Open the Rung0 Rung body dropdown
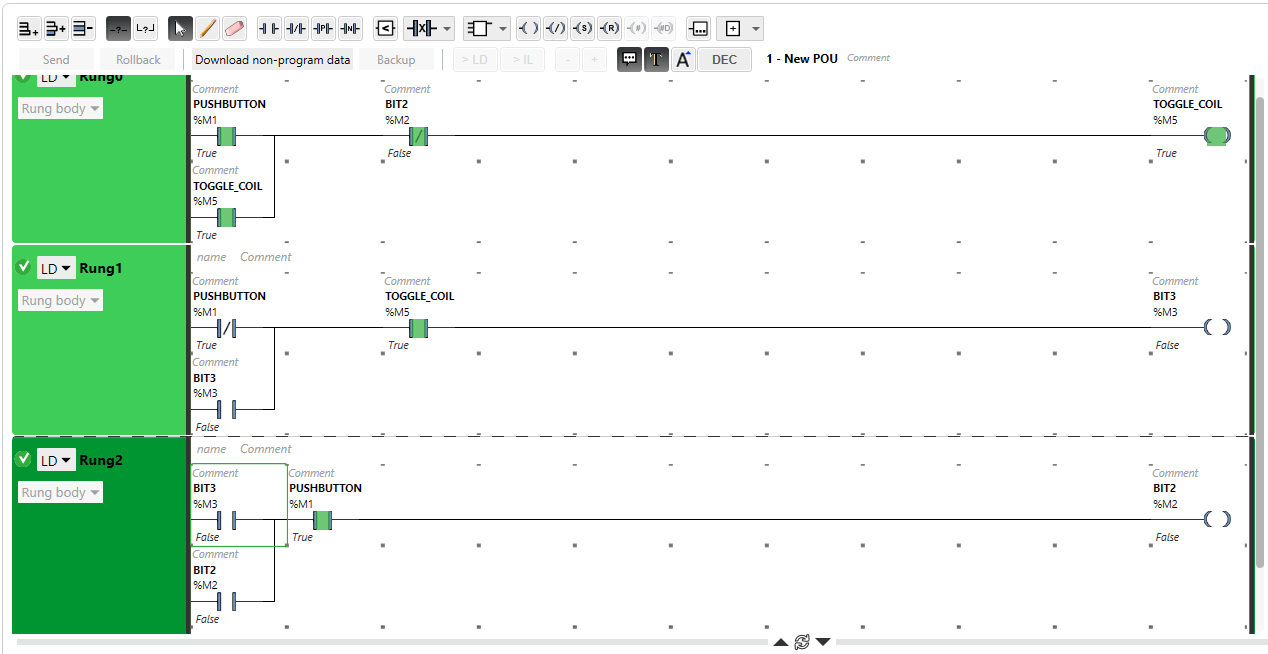 pos(60,108)
